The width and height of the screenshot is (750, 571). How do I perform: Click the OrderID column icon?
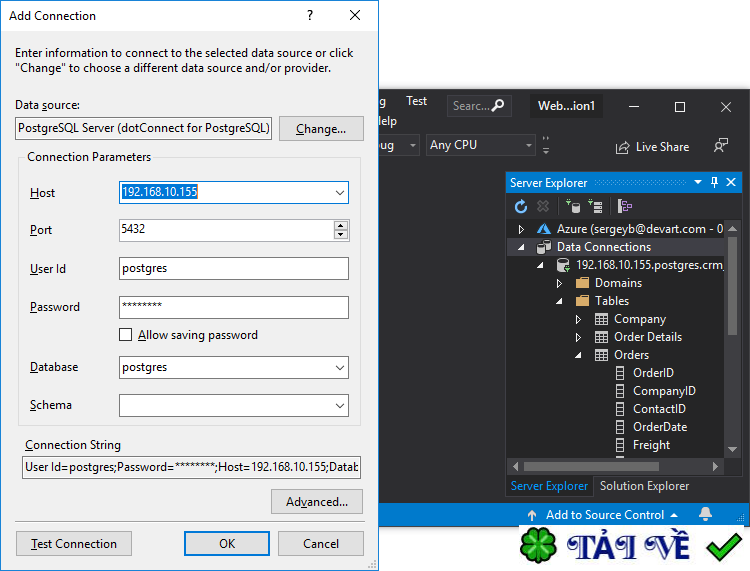coord(620,373)
